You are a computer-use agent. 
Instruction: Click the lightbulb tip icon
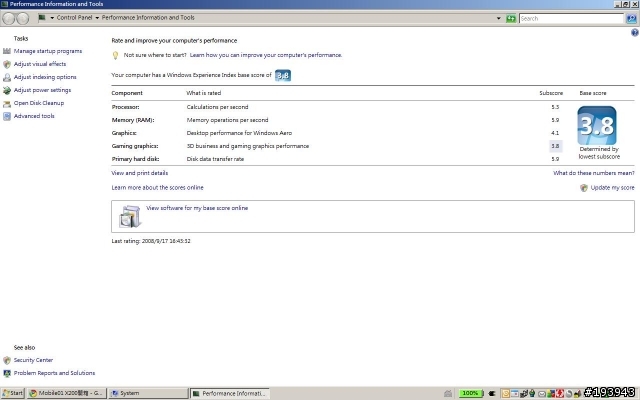click(x=115, y=56)
